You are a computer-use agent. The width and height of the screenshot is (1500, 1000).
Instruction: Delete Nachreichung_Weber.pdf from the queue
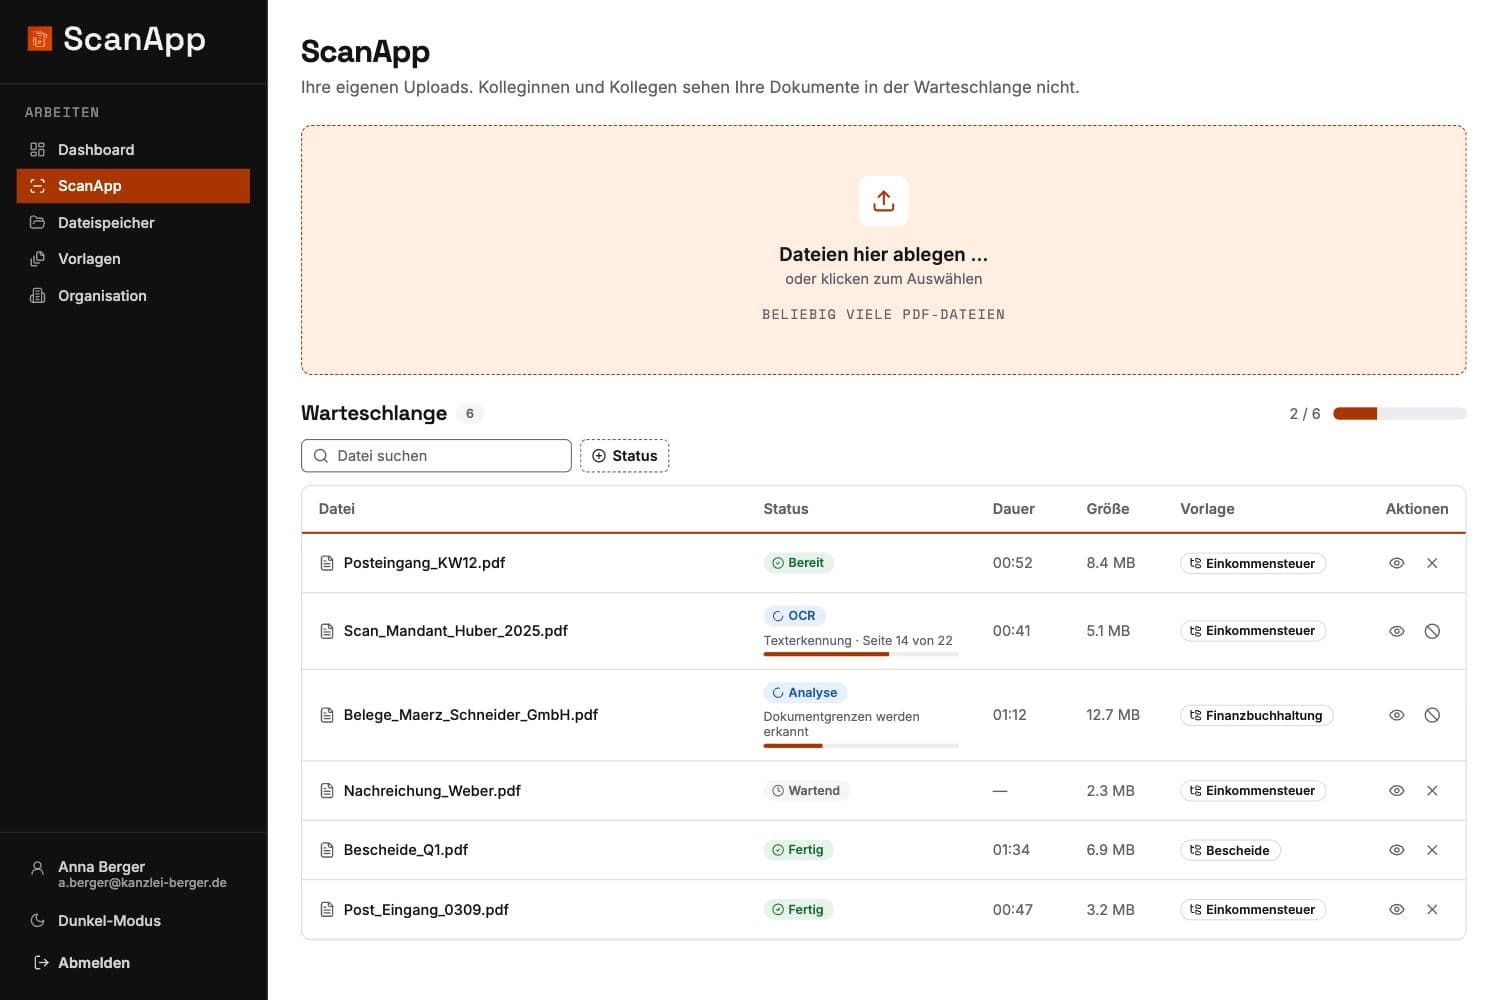[1432, 791]
